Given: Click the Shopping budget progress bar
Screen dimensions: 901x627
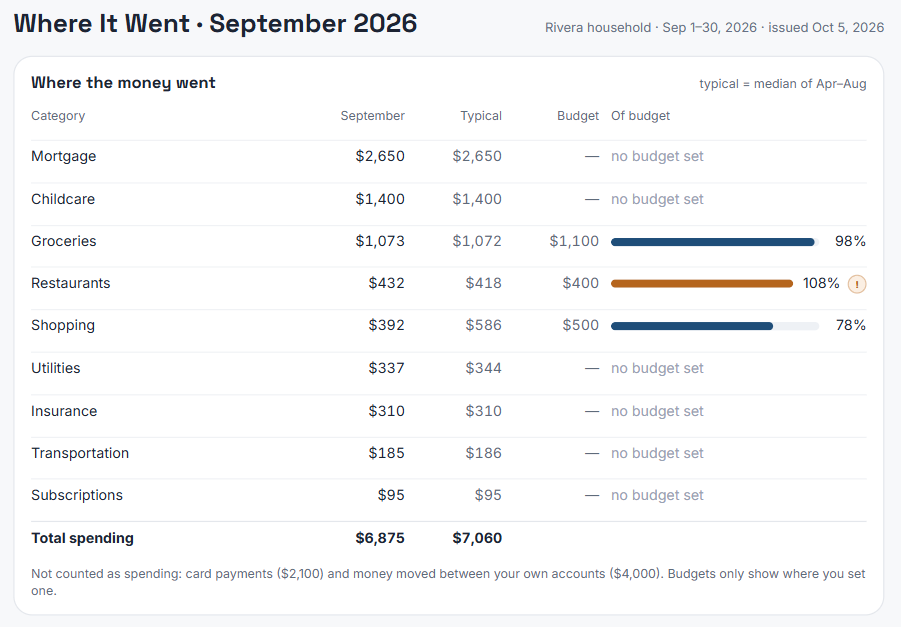Looking at the screenshot, I should point(715,326).
